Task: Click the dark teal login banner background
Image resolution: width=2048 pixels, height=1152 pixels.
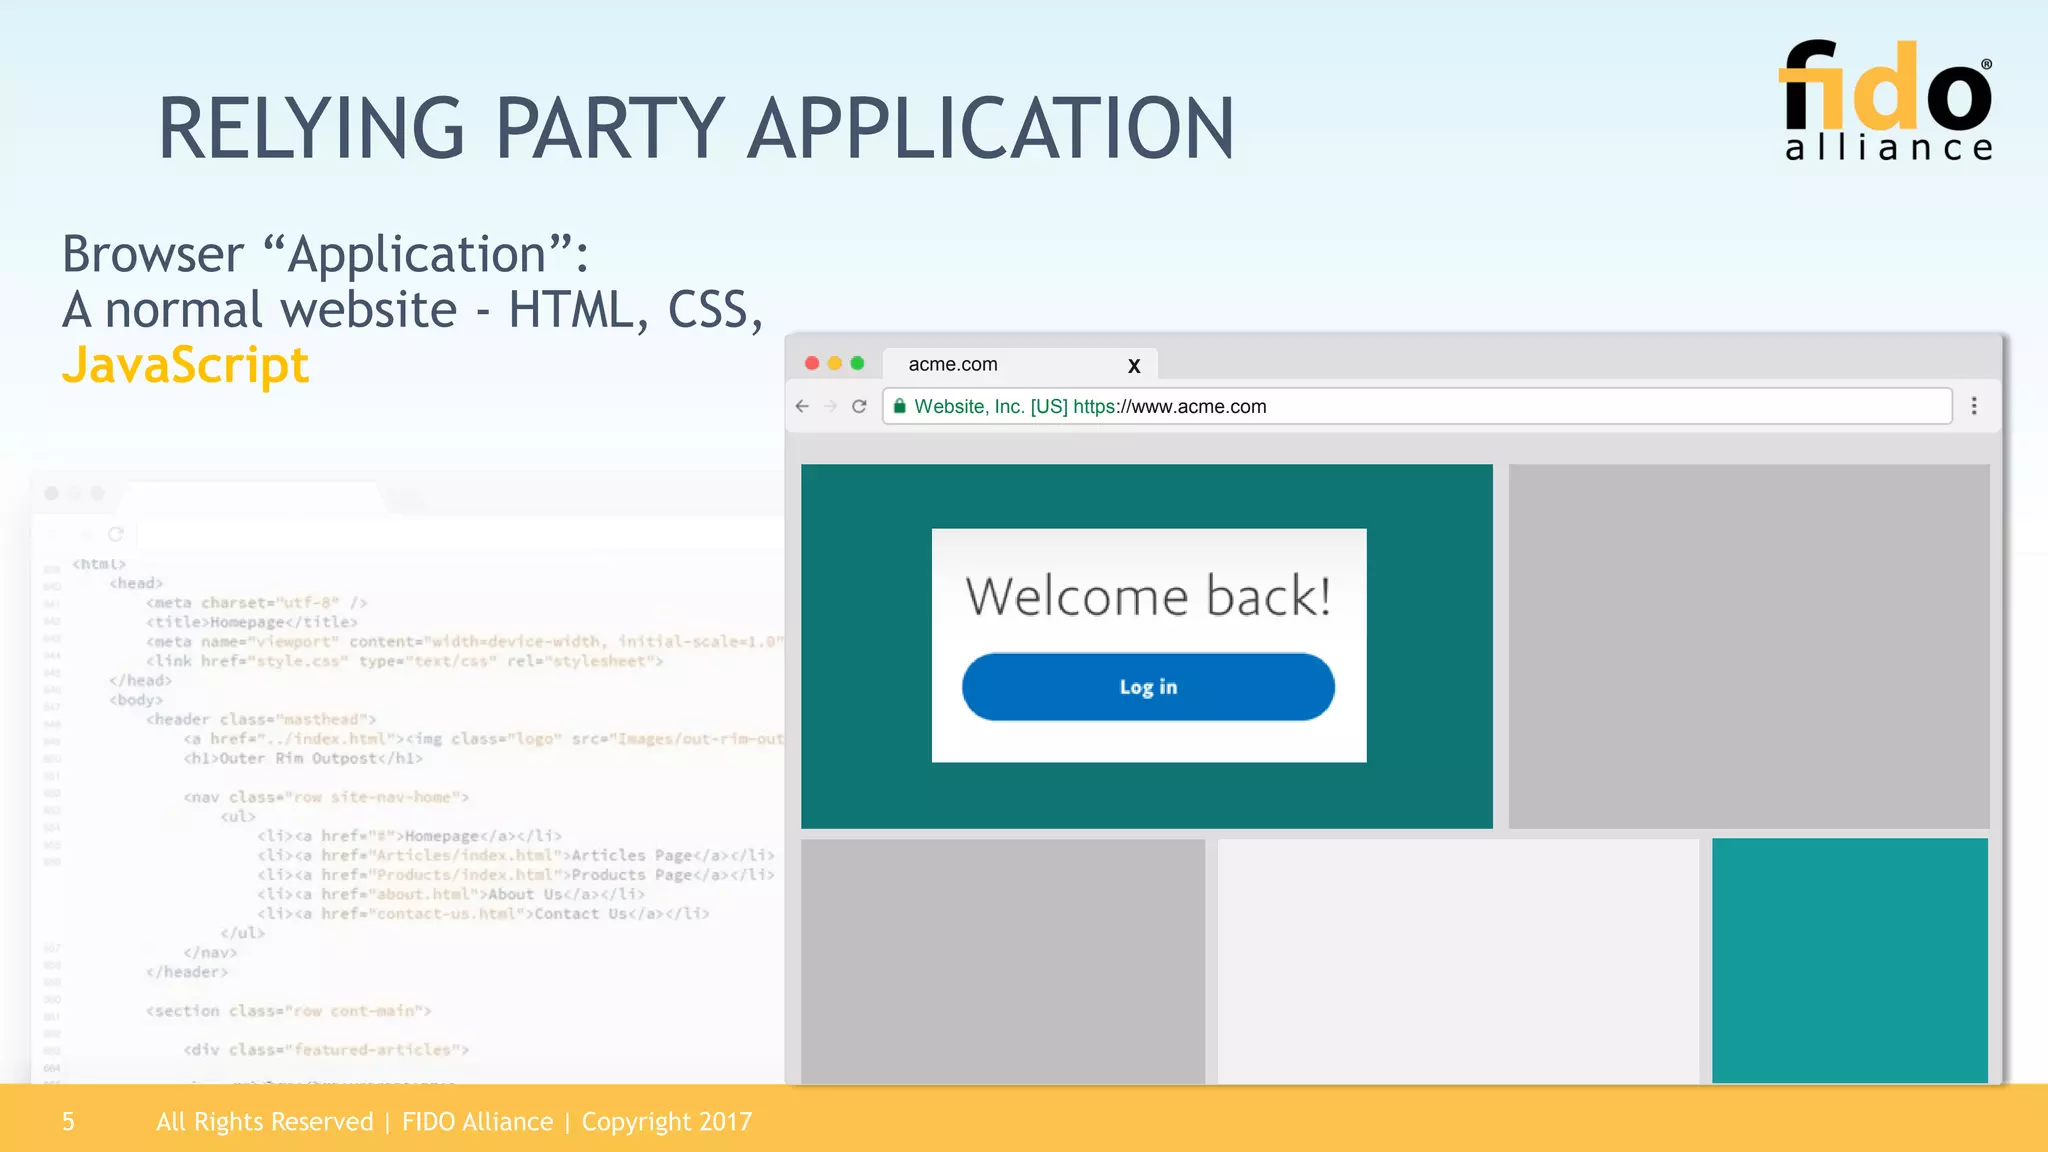Action: 865,645
